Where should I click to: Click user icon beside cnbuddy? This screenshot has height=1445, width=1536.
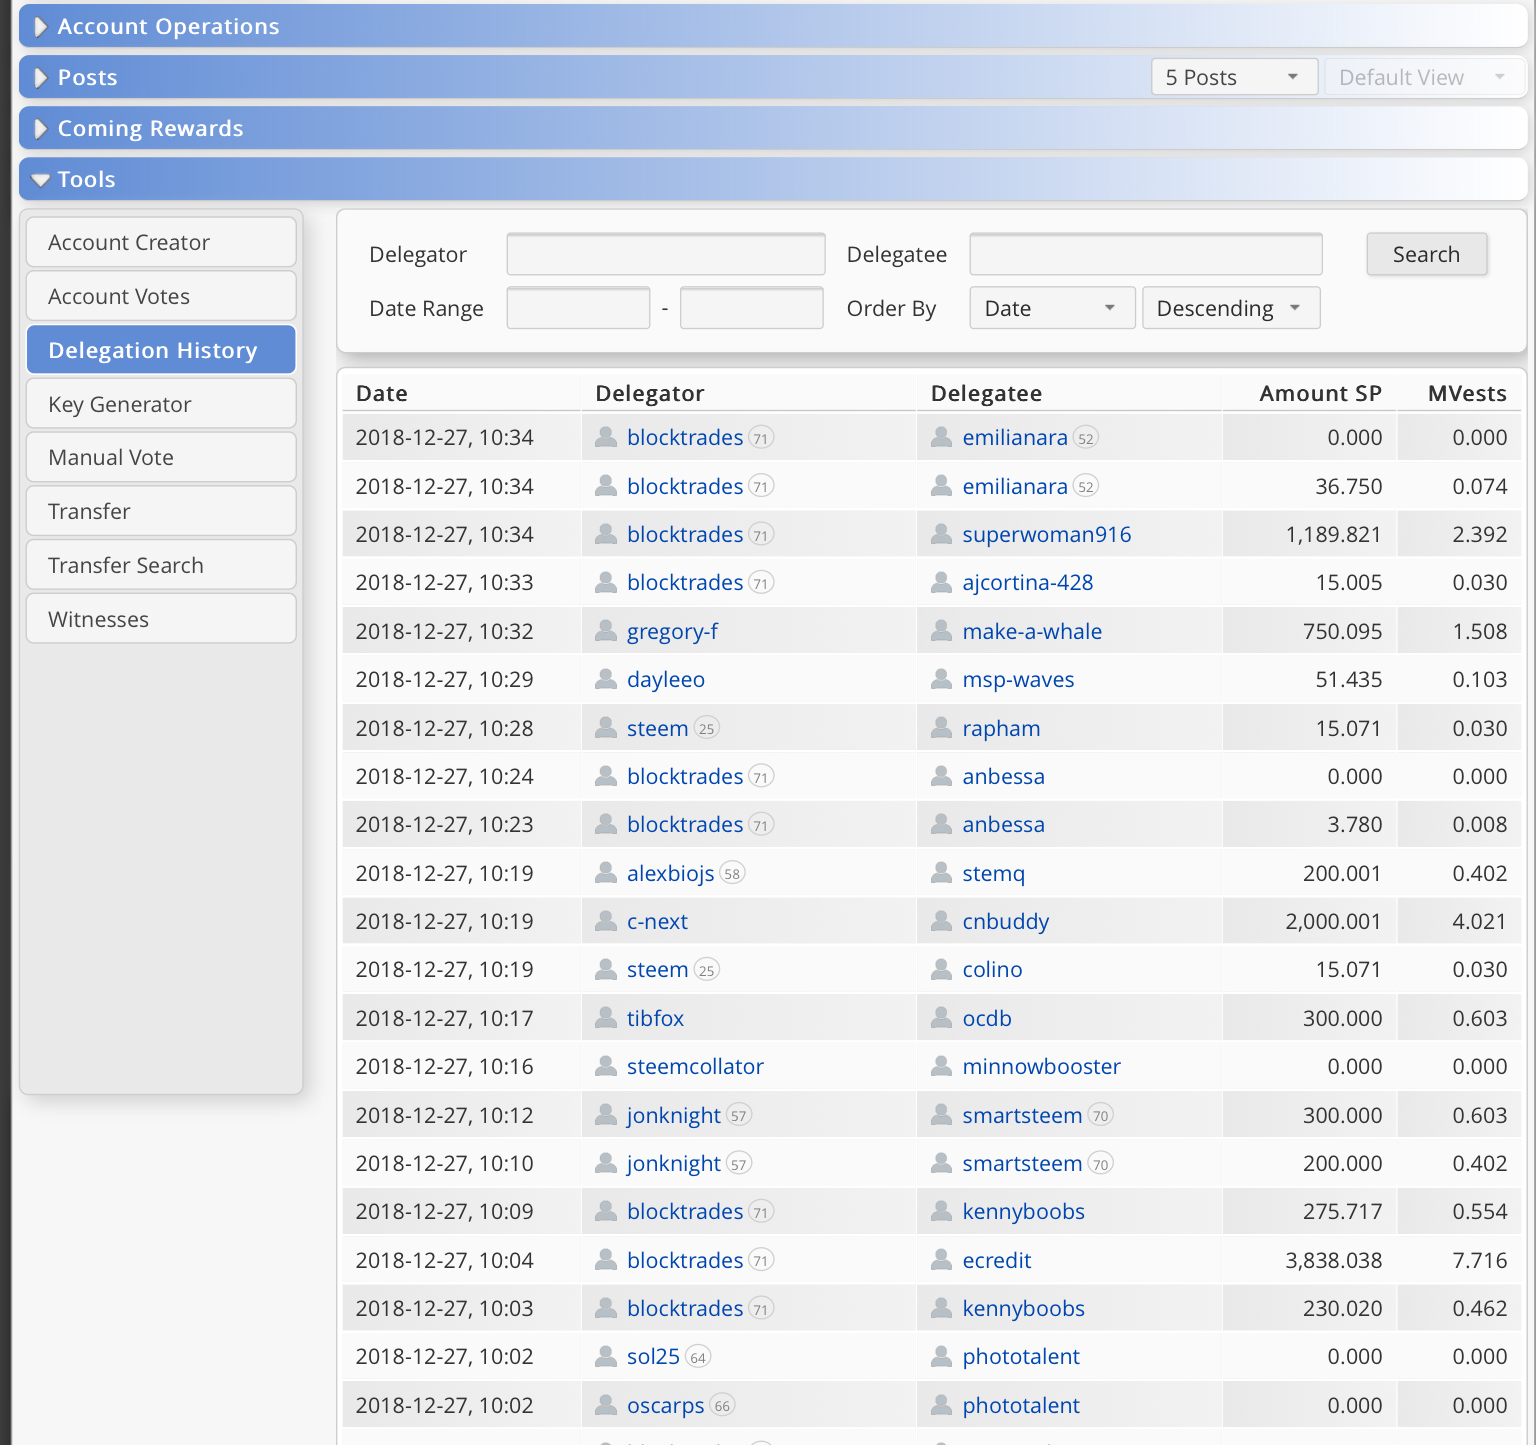(941, 921)
